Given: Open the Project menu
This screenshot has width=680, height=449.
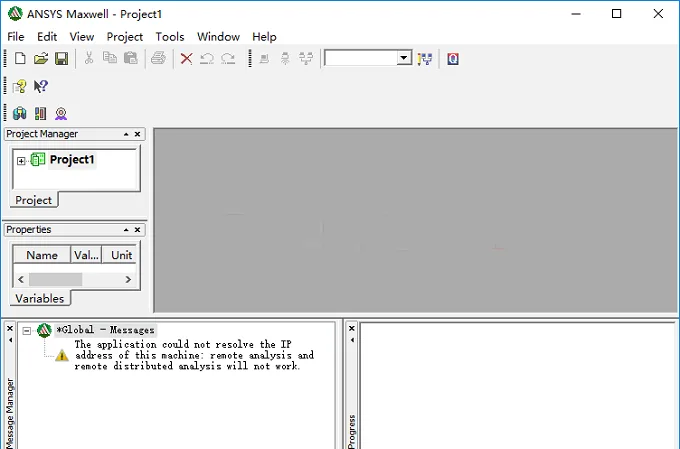Looking at the screenshot, I should pos(125,37).
